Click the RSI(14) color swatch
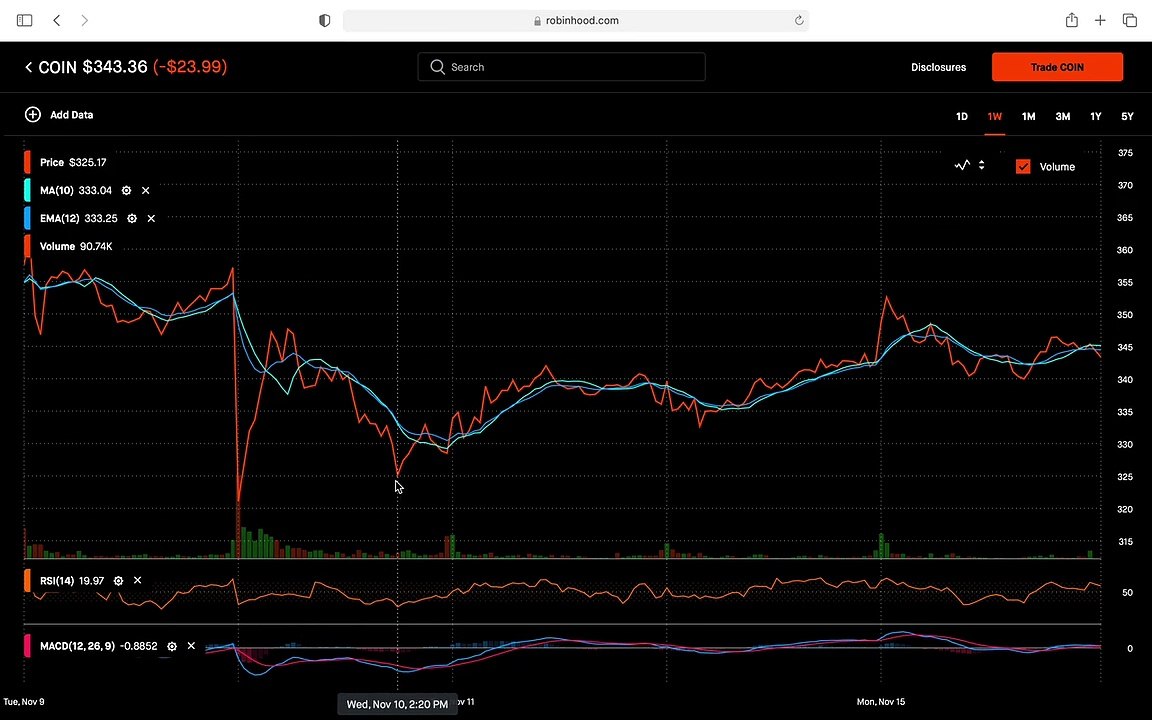1152x720 pixels. click(x=27, y=580)
